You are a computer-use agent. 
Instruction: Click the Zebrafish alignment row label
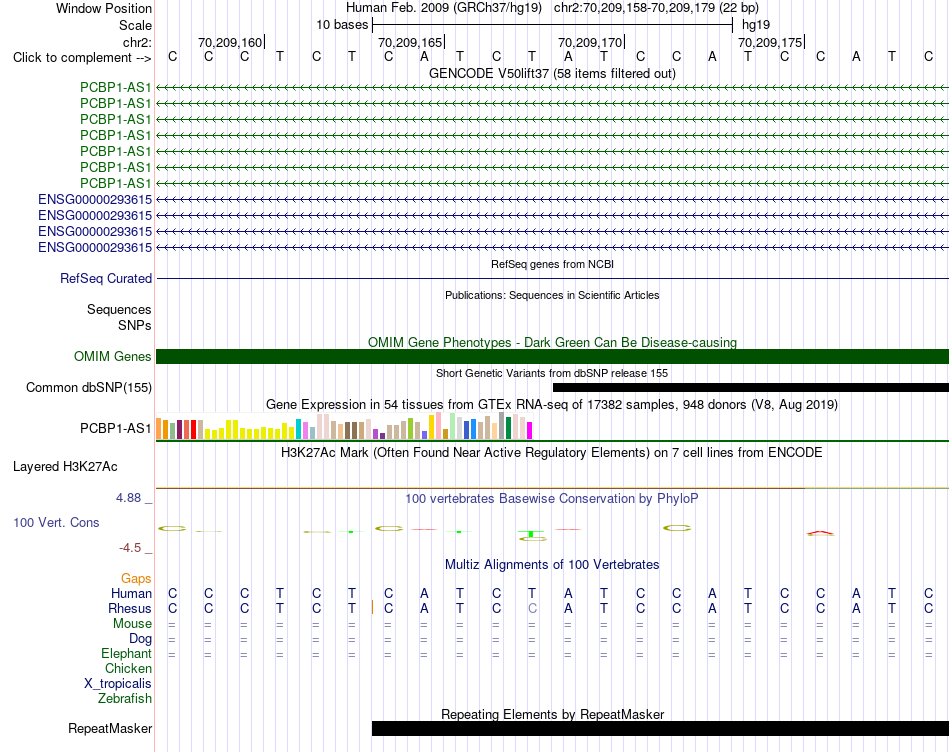(x=125, y=699)
